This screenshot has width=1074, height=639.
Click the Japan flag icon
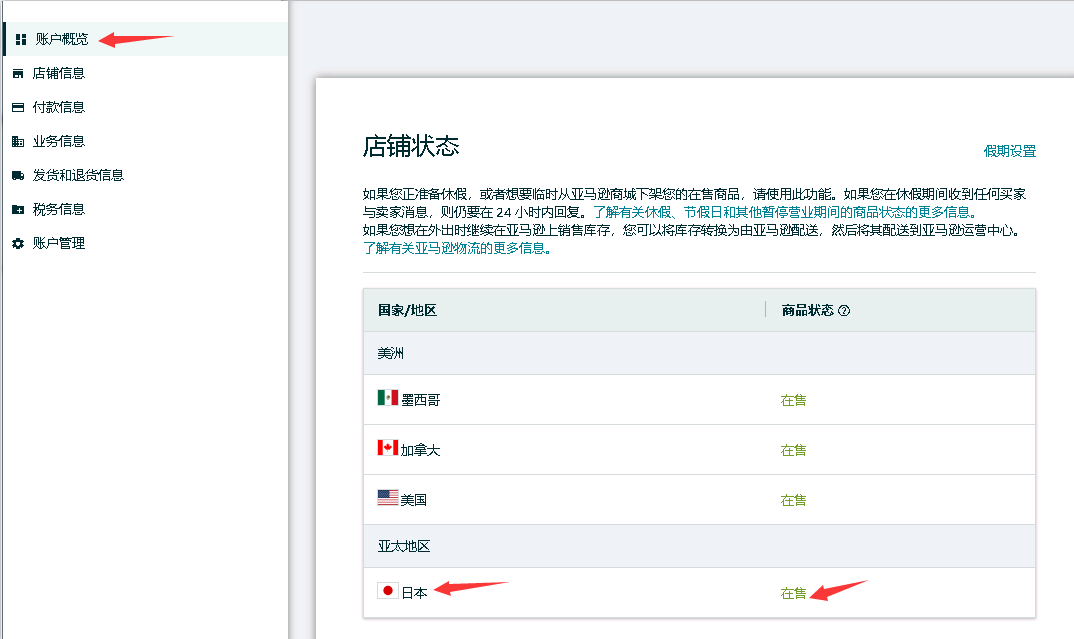(389, 592)
